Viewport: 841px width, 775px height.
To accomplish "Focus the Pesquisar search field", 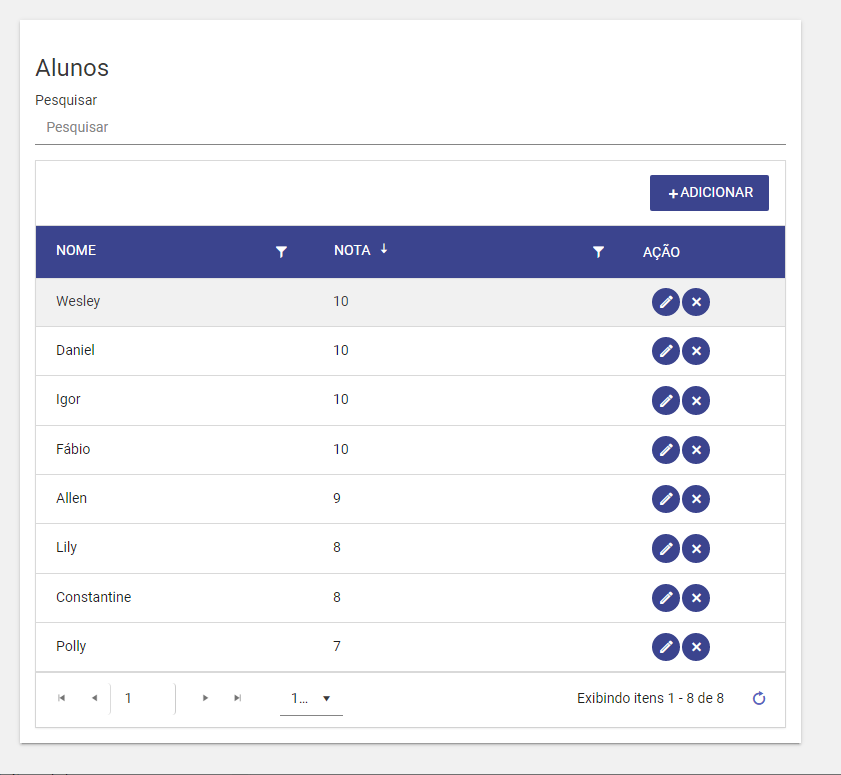I will (x=410, y=128).
